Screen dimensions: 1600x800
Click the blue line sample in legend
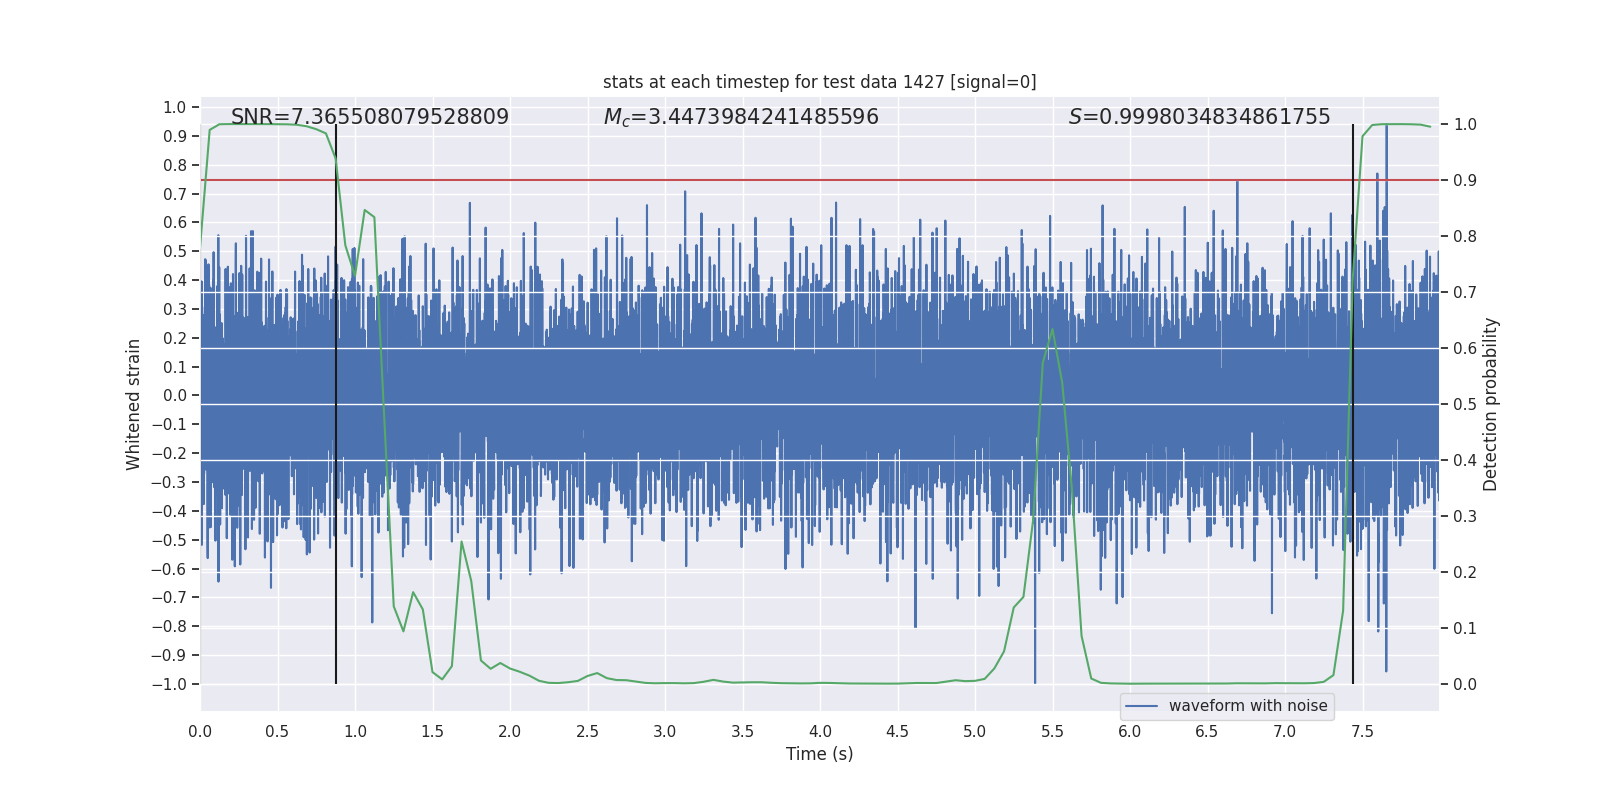[1141, 706]
